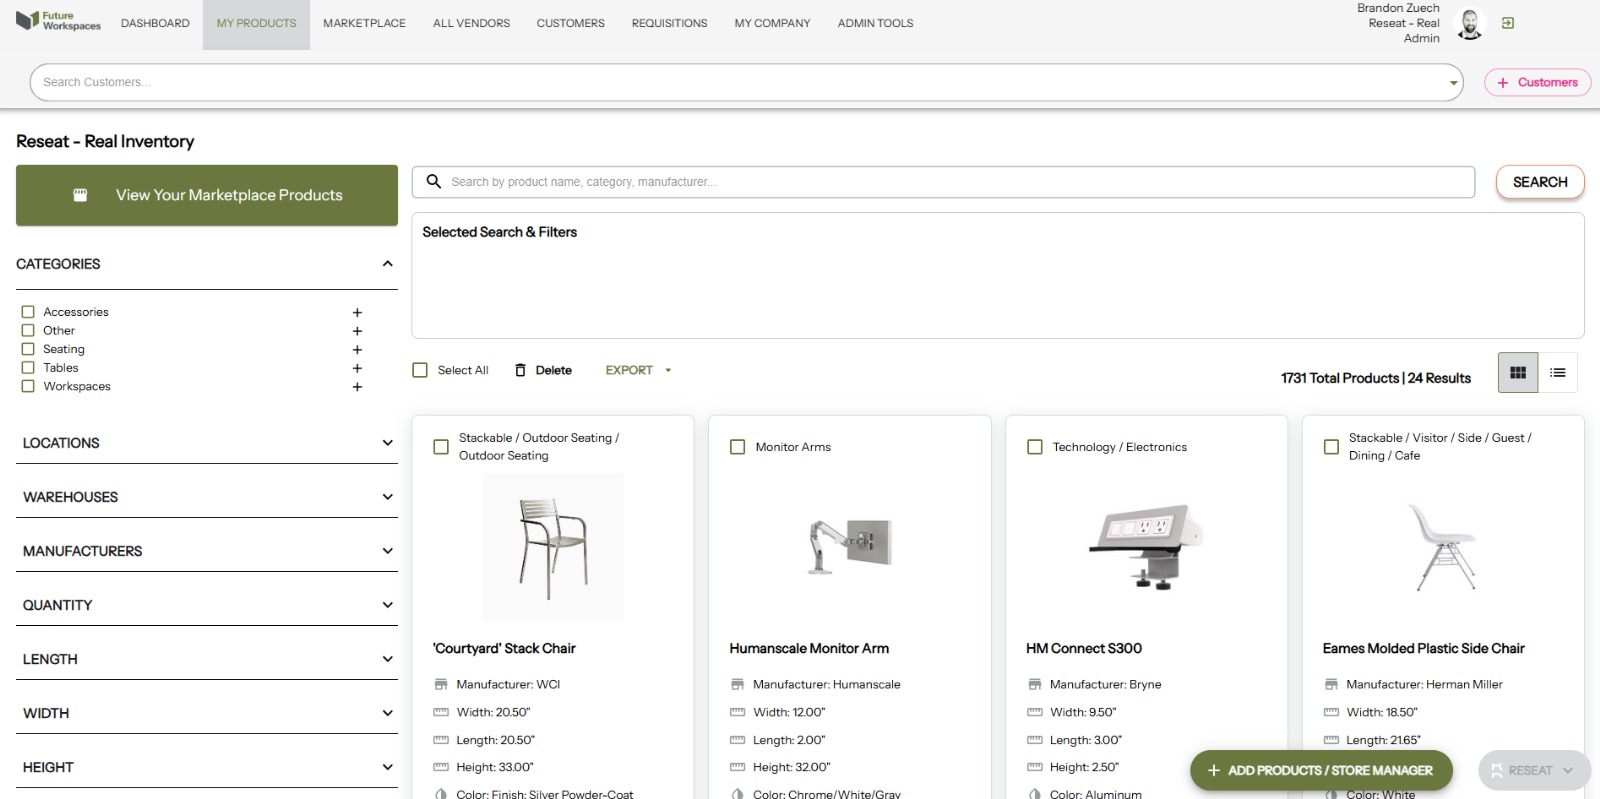Click the logout icon near the profile
This screenshot has width=1600, height=799.
1508,23
